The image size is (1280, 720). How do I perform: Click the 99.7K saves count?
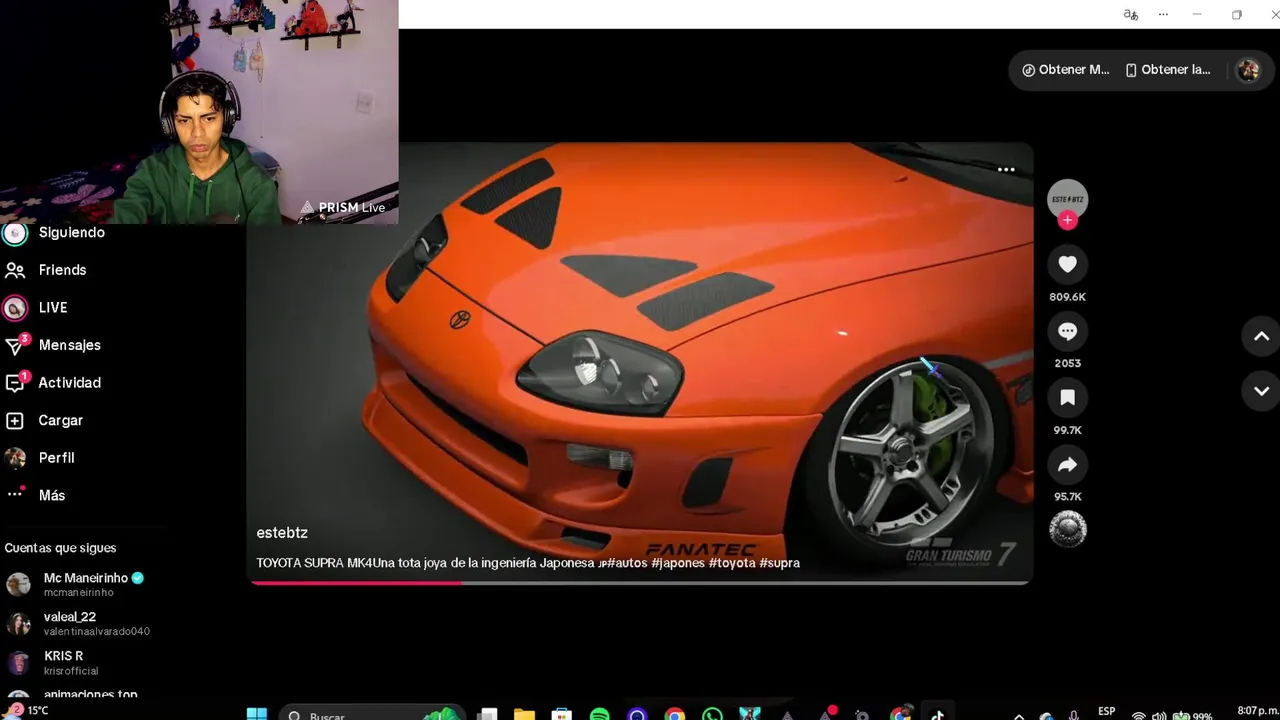click(x=1067, y=431)
